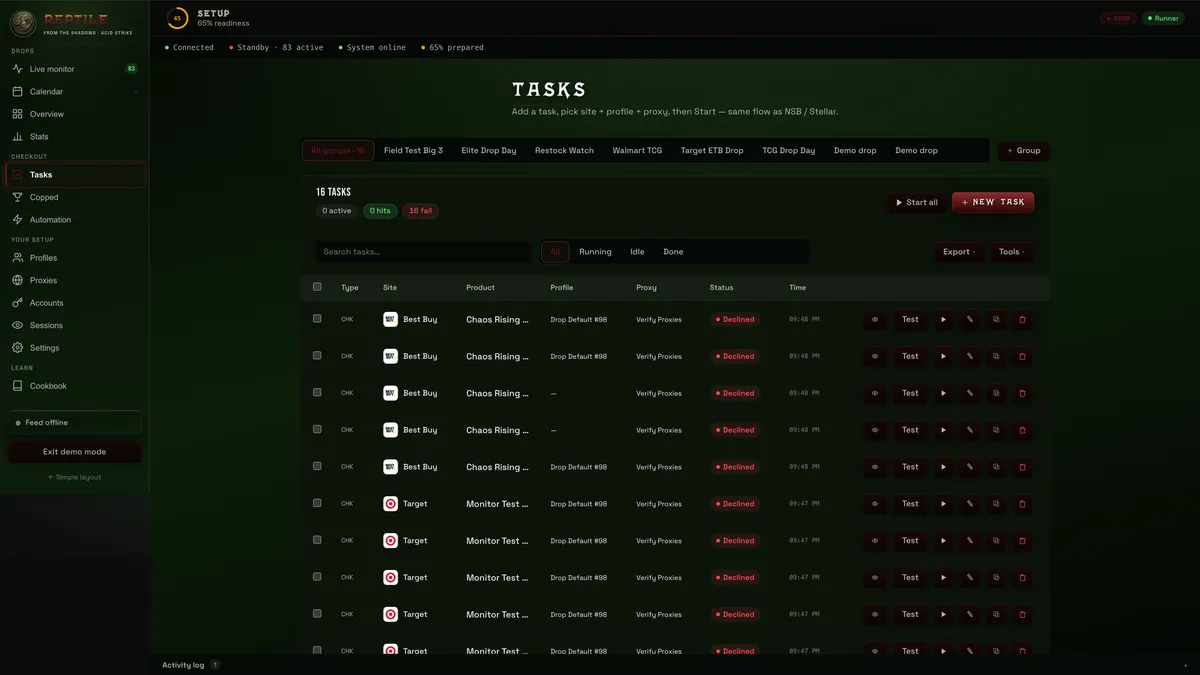Edit the first Best Buy task with the pencil icon
The height and width of the screenshot is (675, 1200).
pyautogui.click(x=969, y=320)
